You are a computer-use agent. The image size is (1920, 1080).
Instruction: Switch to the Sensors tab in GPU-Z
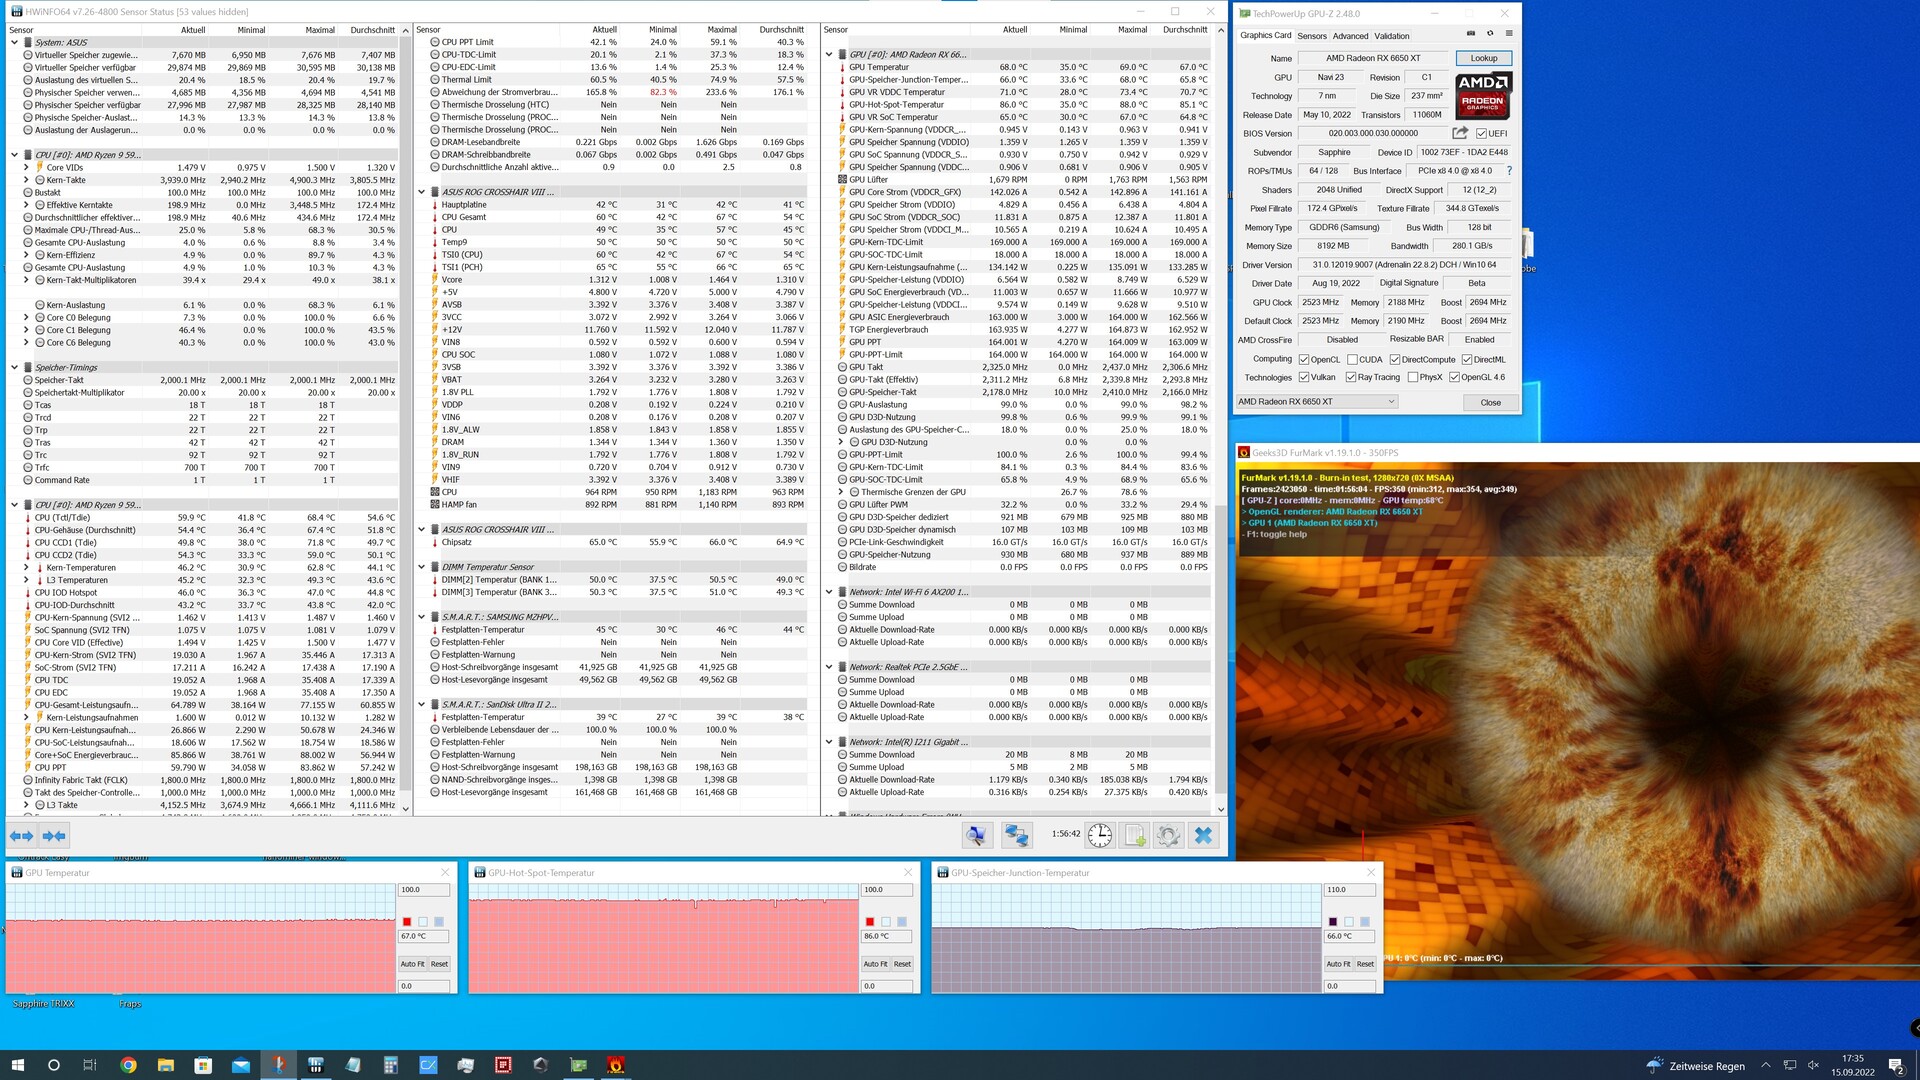coord(1312,36)
